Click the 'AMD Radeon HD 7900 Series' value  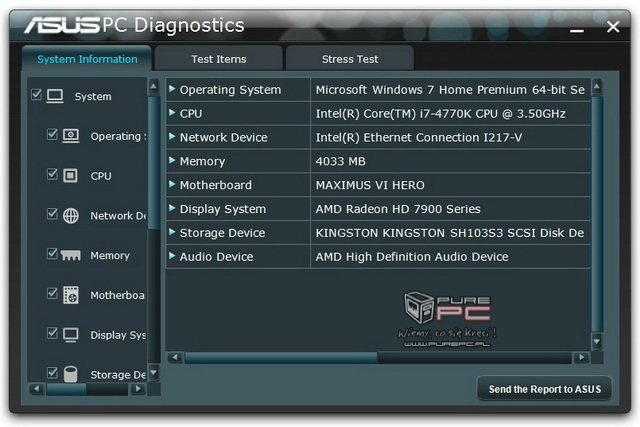pyautogui.click(x=398, y=209)
